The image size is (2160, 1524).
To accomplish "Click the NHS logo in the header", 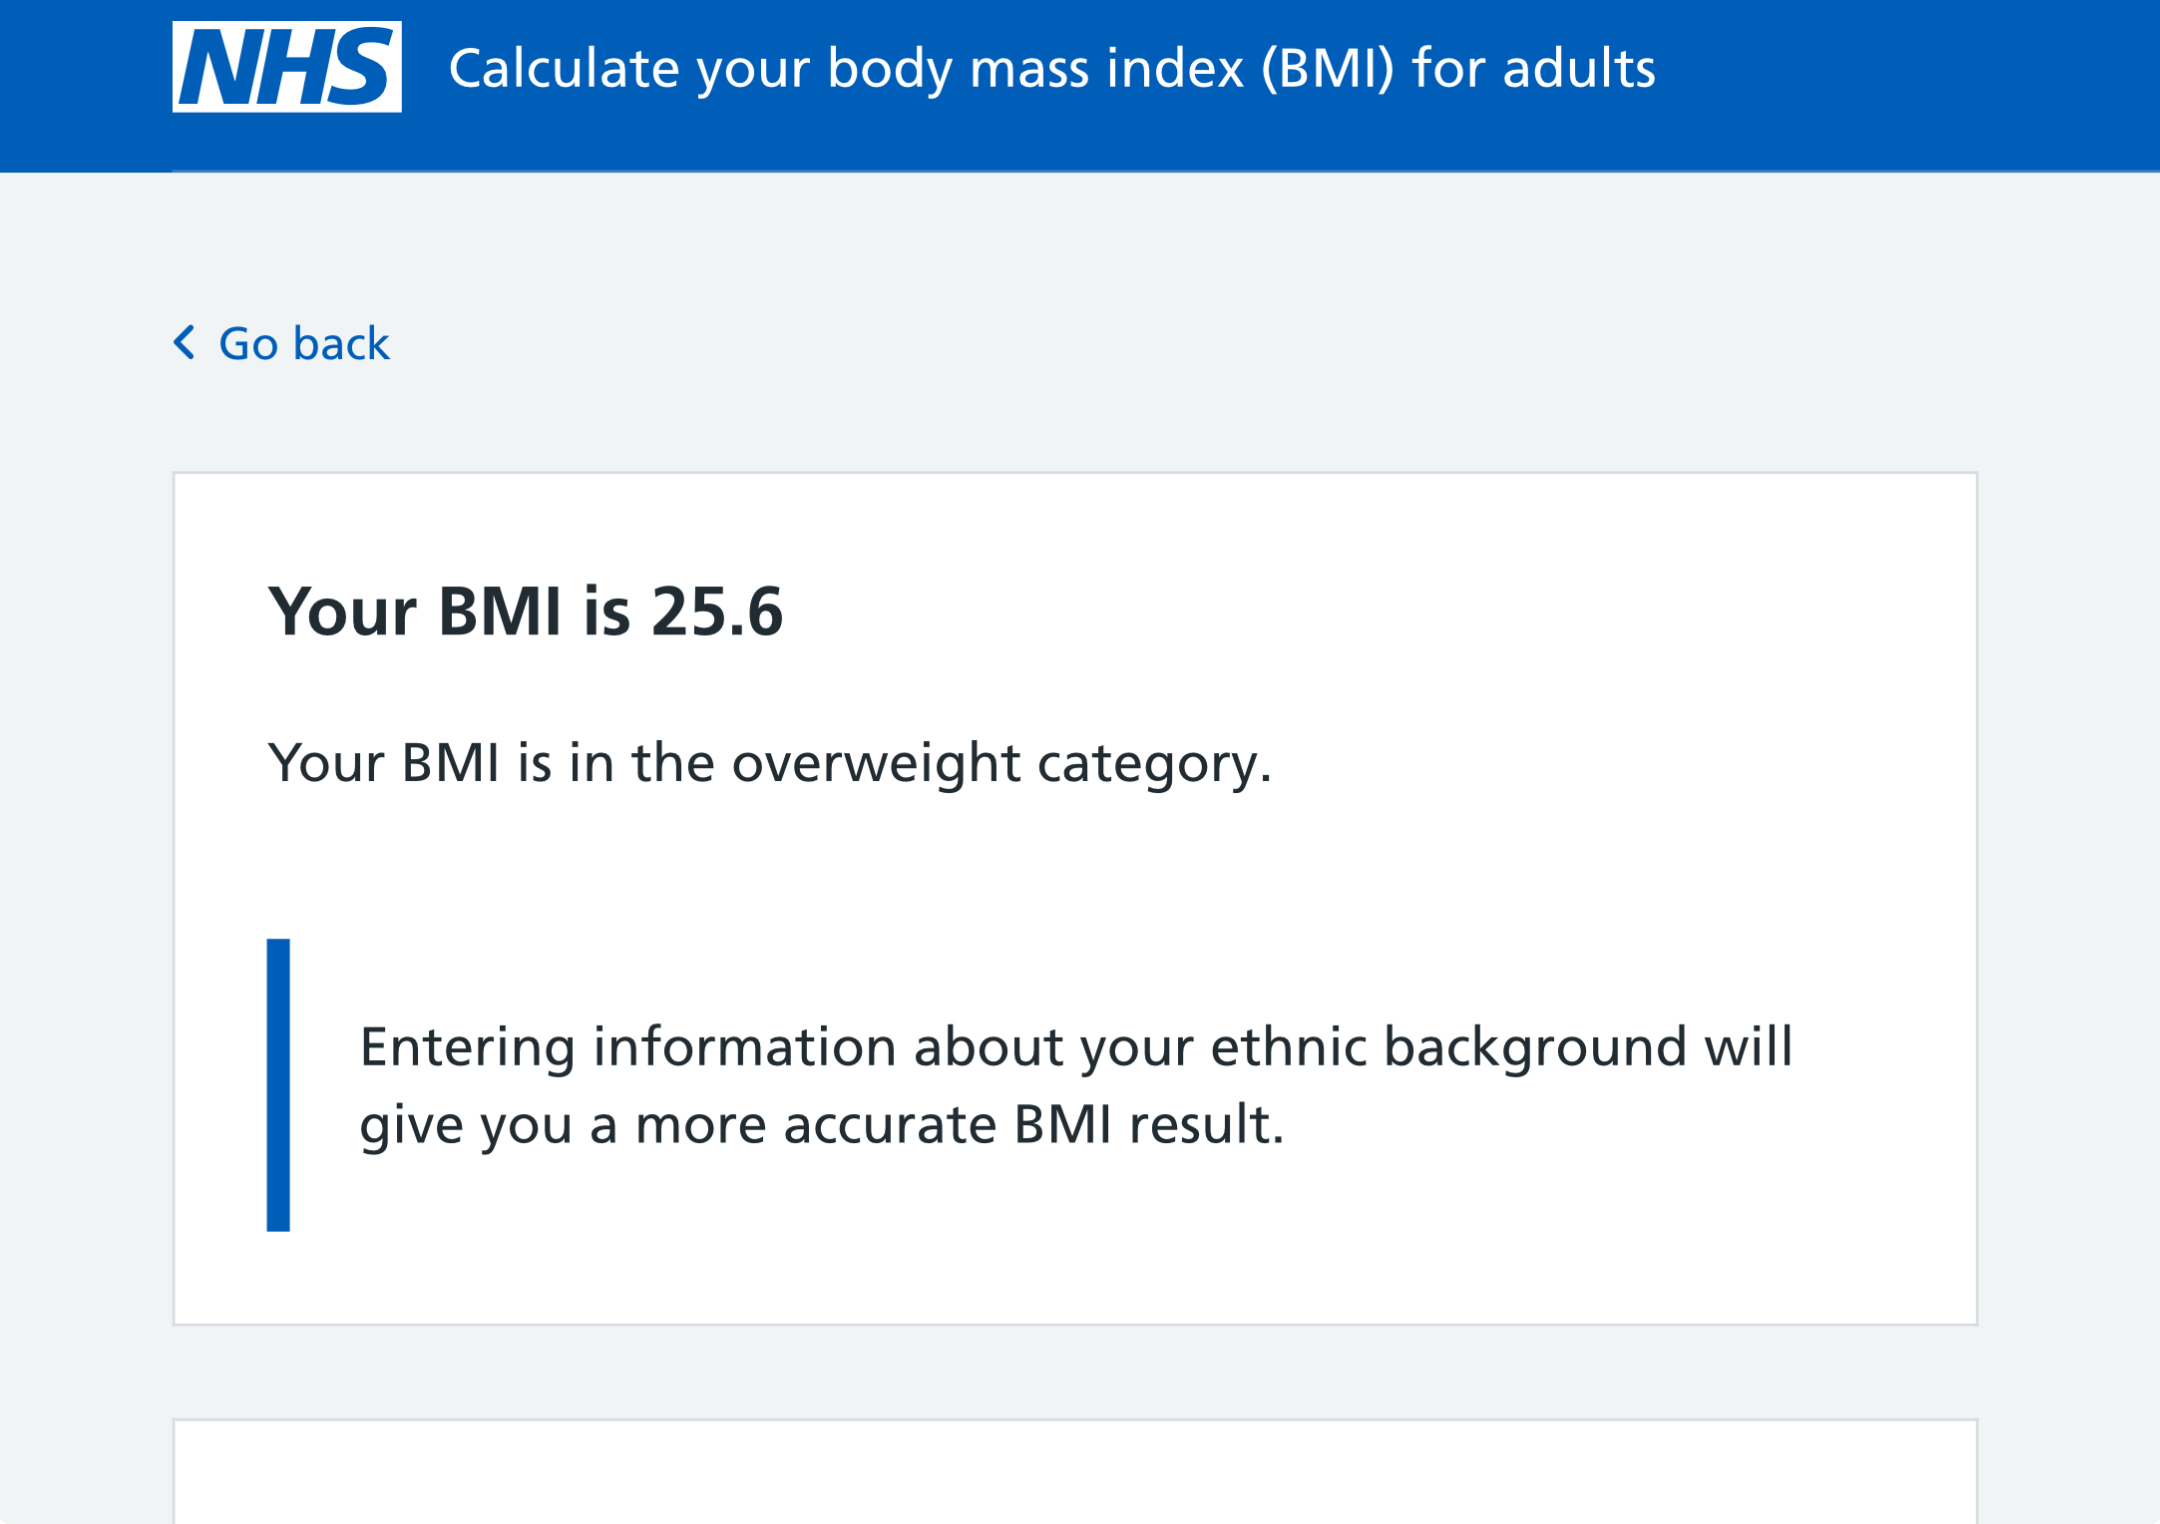I will (x=287, y=67).
